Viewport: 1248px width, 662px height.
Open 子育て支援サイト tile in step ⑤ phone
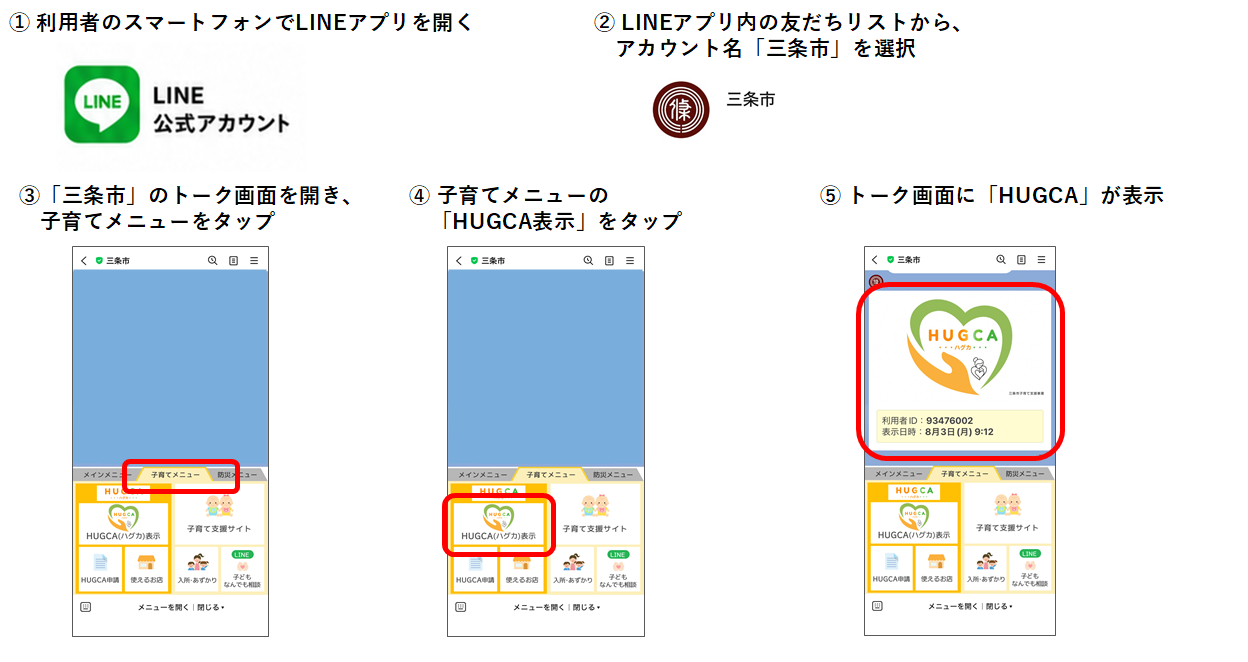(x=1007, y=513)
